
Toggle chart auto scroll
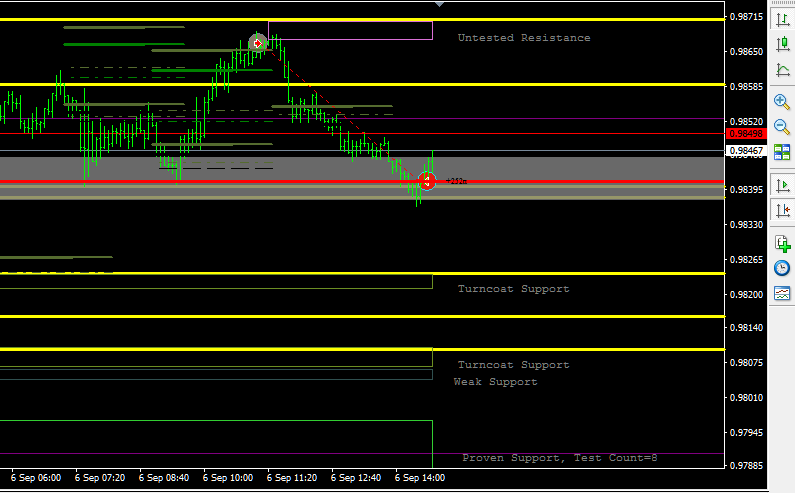[x=782, y=185]
